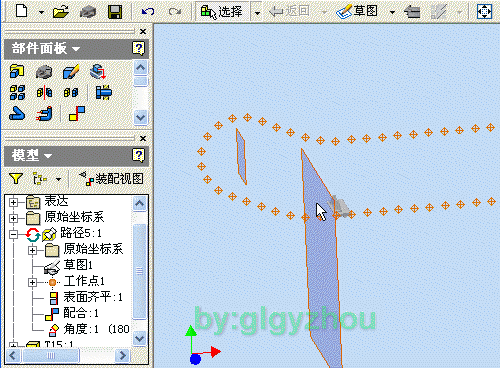Expand top-level 原始坐标系 folder
Image resolution: width=500 pixels, height=368 pixels.
[13, 218]
